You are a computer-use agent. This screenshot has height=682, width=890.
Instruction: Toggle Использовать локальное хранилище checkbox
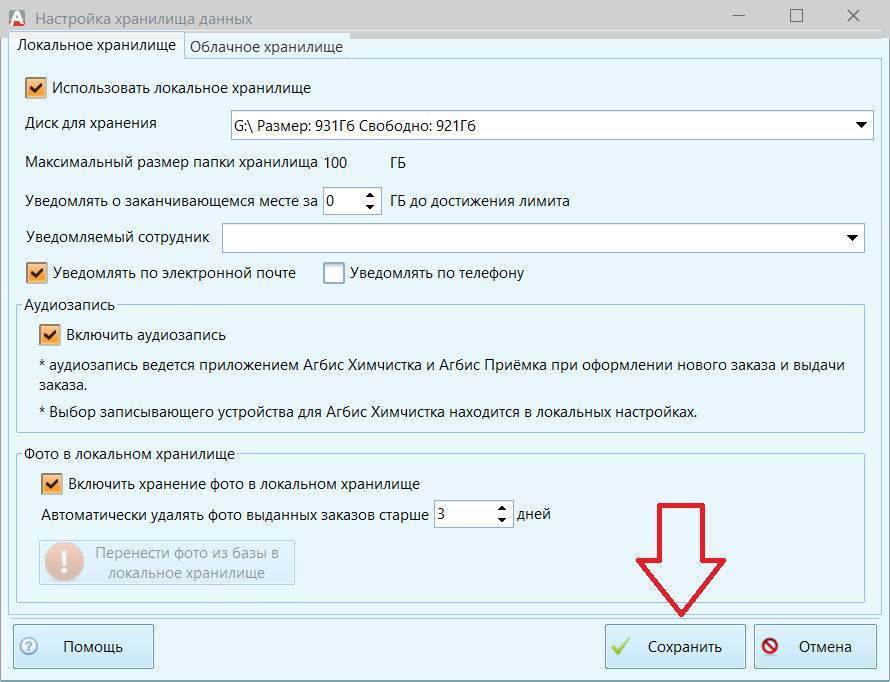(36, 89)
